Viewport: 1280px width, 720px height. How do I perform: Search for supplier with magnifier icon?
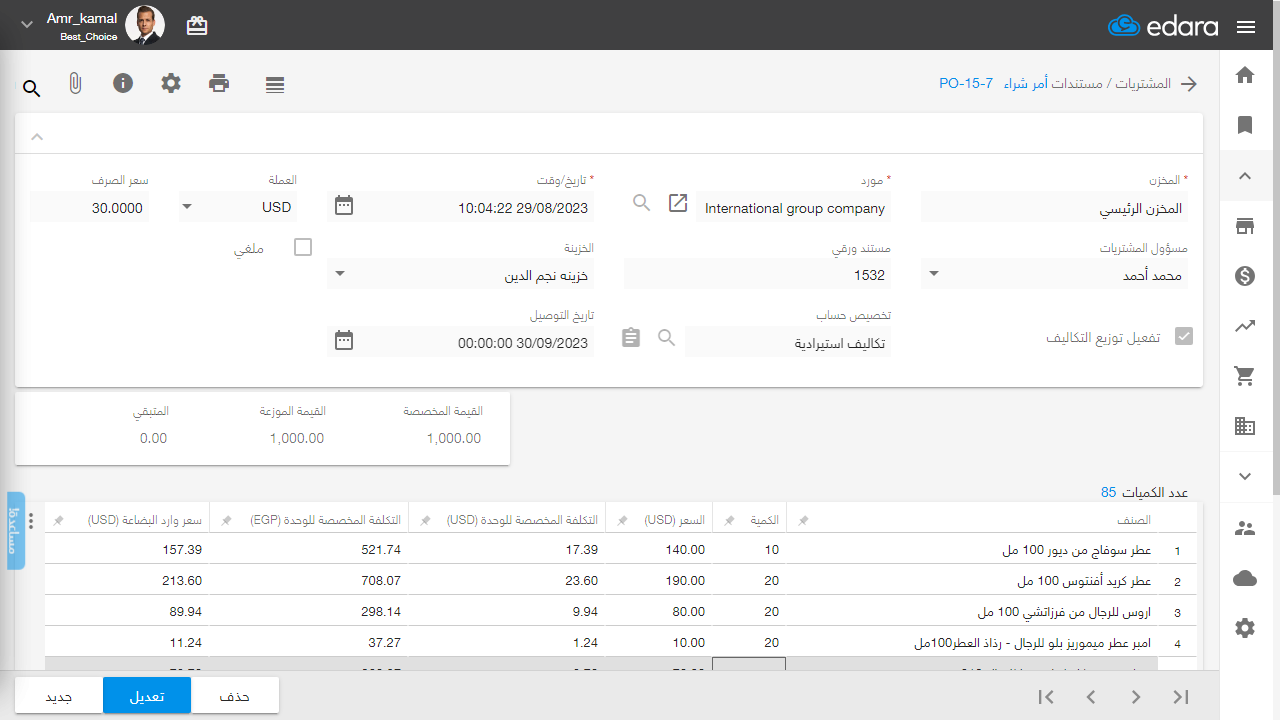642,203
